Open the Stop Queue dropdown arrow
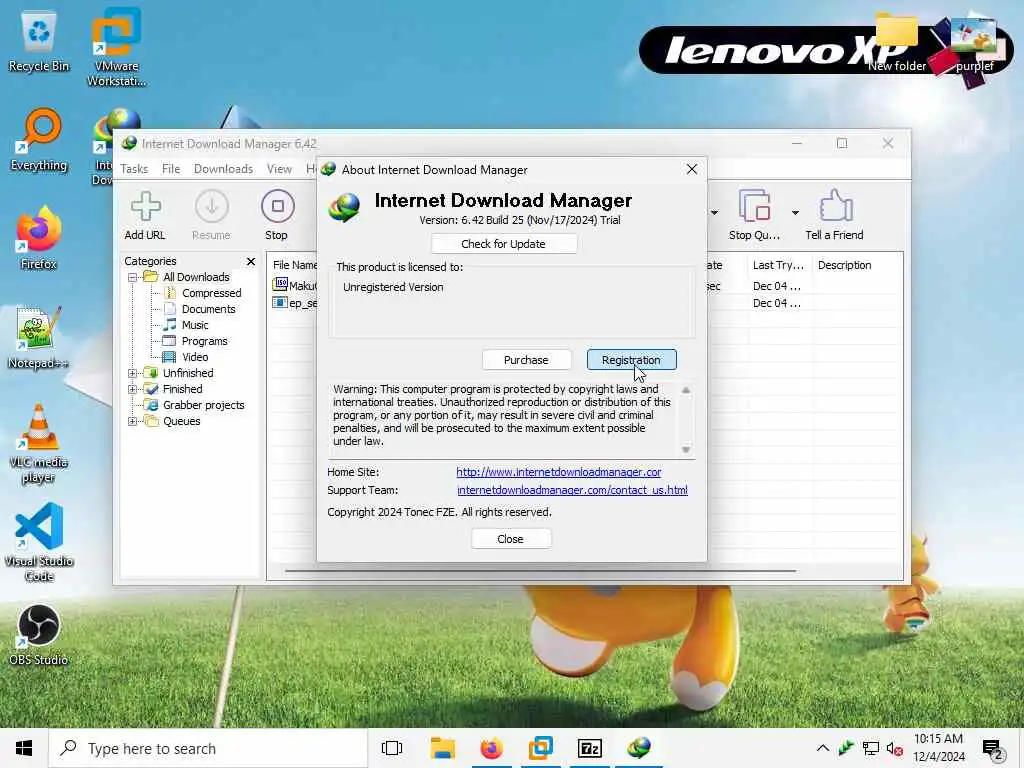Viewport: 1024px width, 768px height. [795, 213]
